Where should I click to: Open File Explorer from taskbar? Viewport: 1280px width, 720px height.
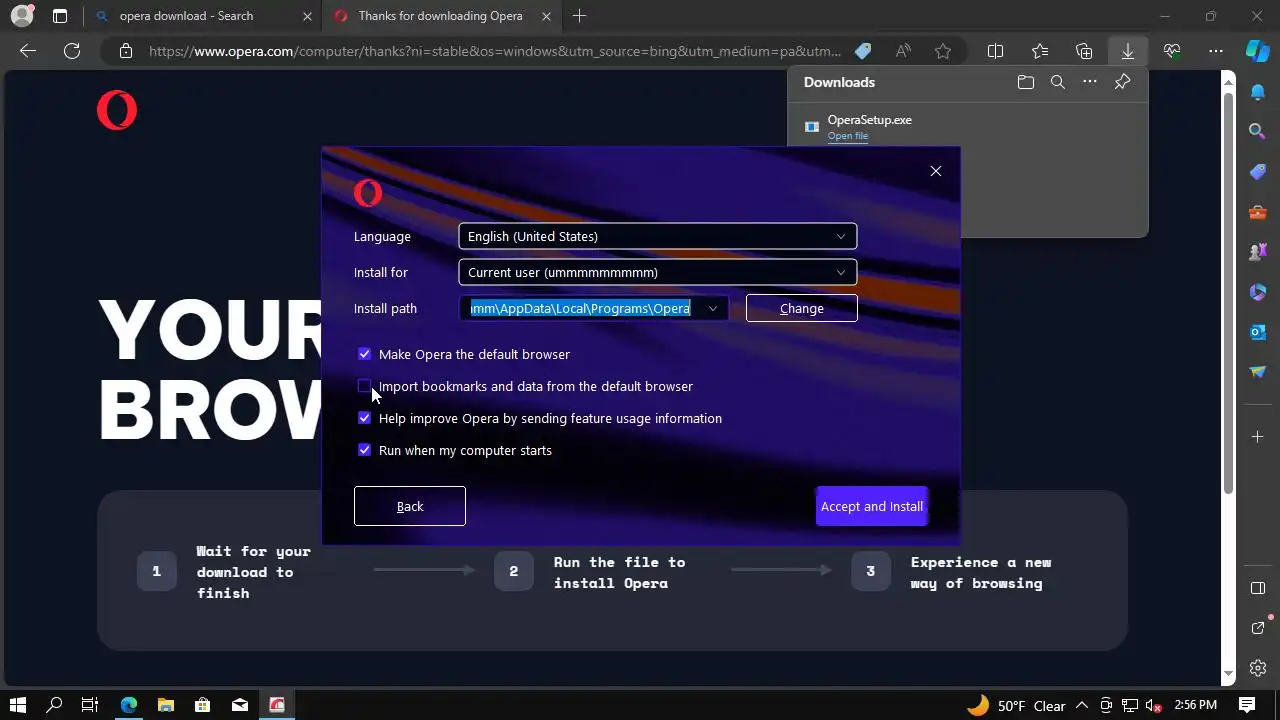tap(166, 705)
